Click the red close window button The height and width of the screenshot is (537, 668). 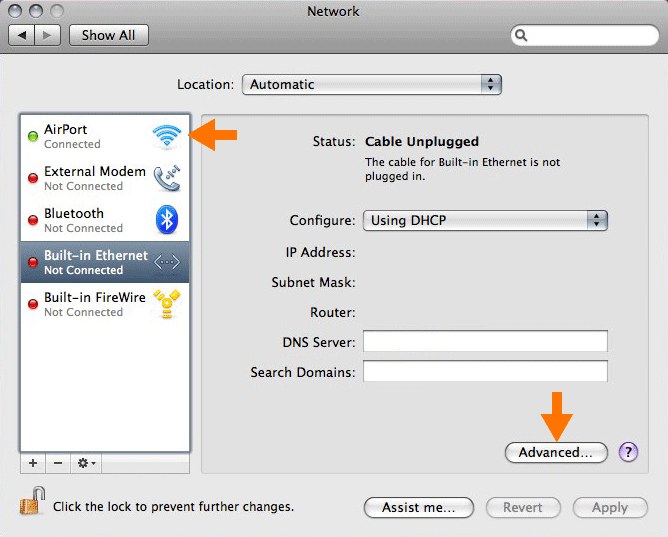pos(15,11)
